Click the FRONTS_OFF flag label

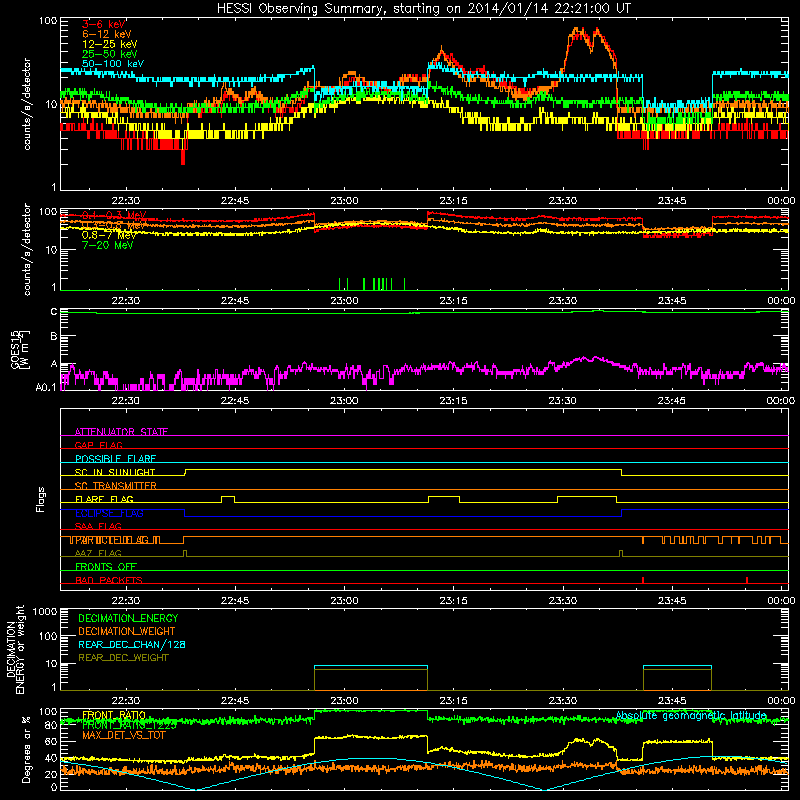point(106,566)
